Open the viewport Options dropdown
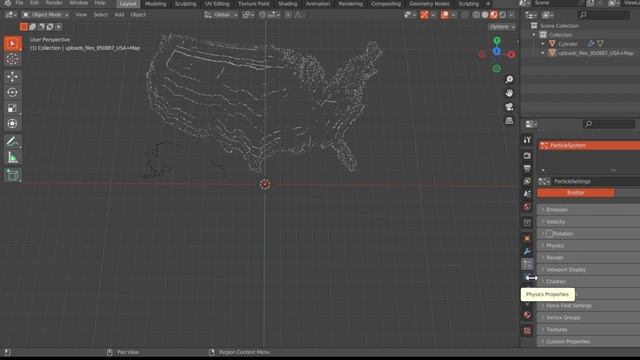 [x=502, y=27]
